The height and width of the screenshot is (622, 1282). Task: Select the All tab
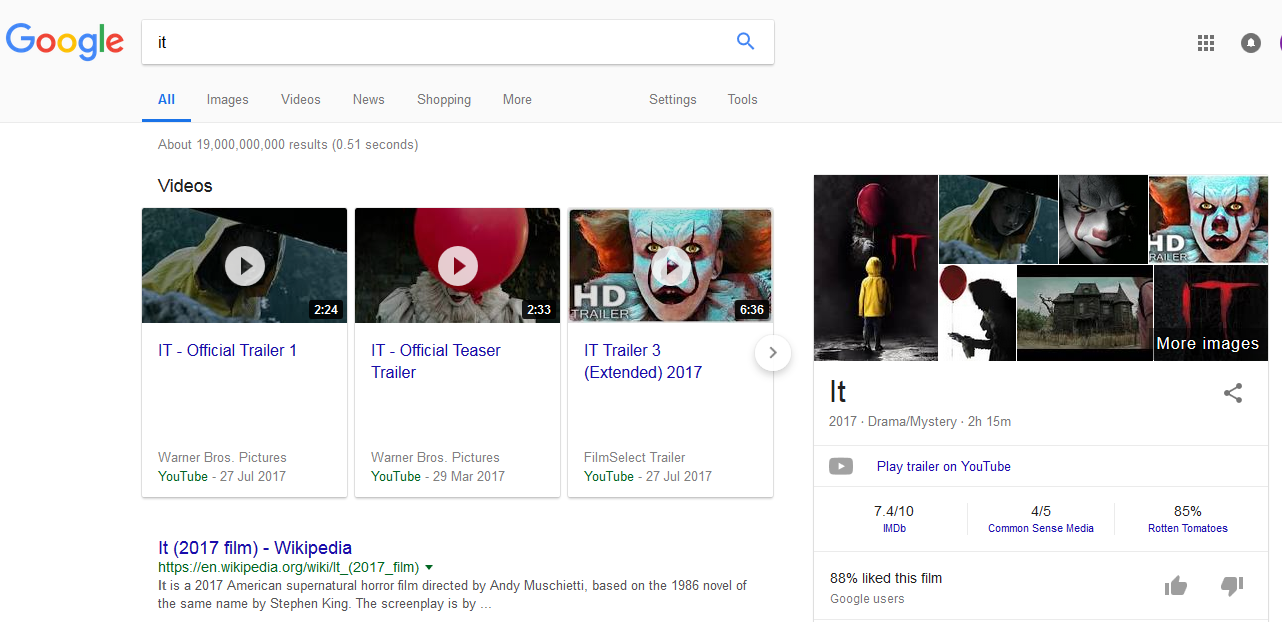point(166,99)
